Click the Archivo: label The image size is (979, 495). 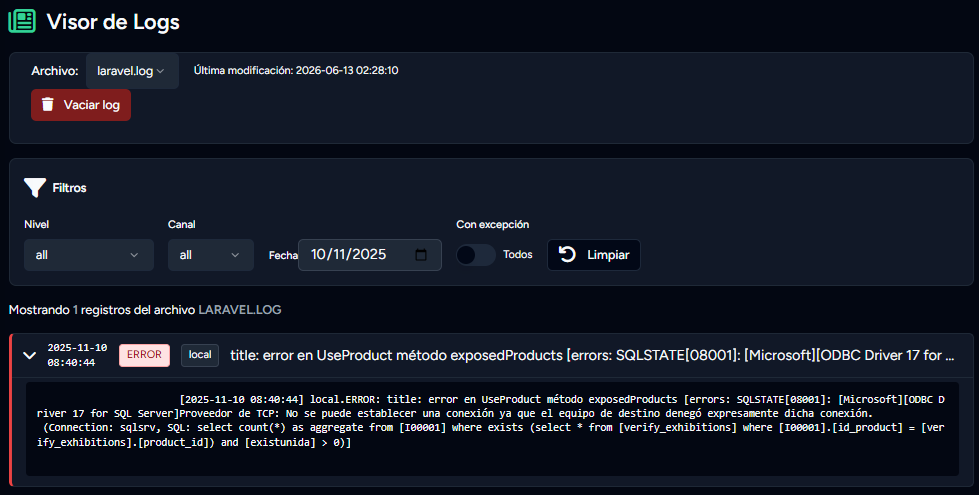coord(55,71)
